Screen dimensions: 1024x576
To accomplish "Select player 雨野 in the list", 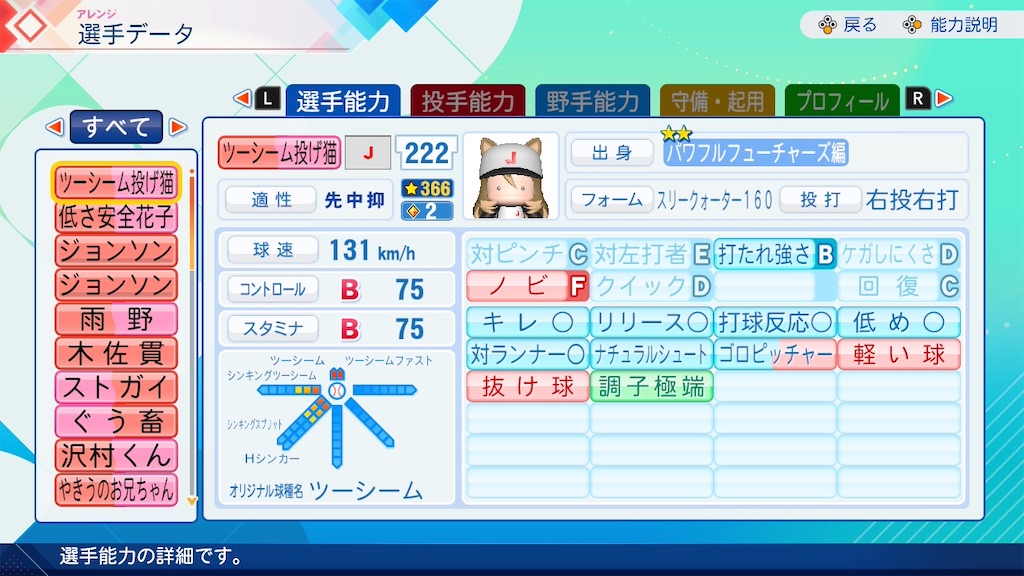I will click(116, 319).
